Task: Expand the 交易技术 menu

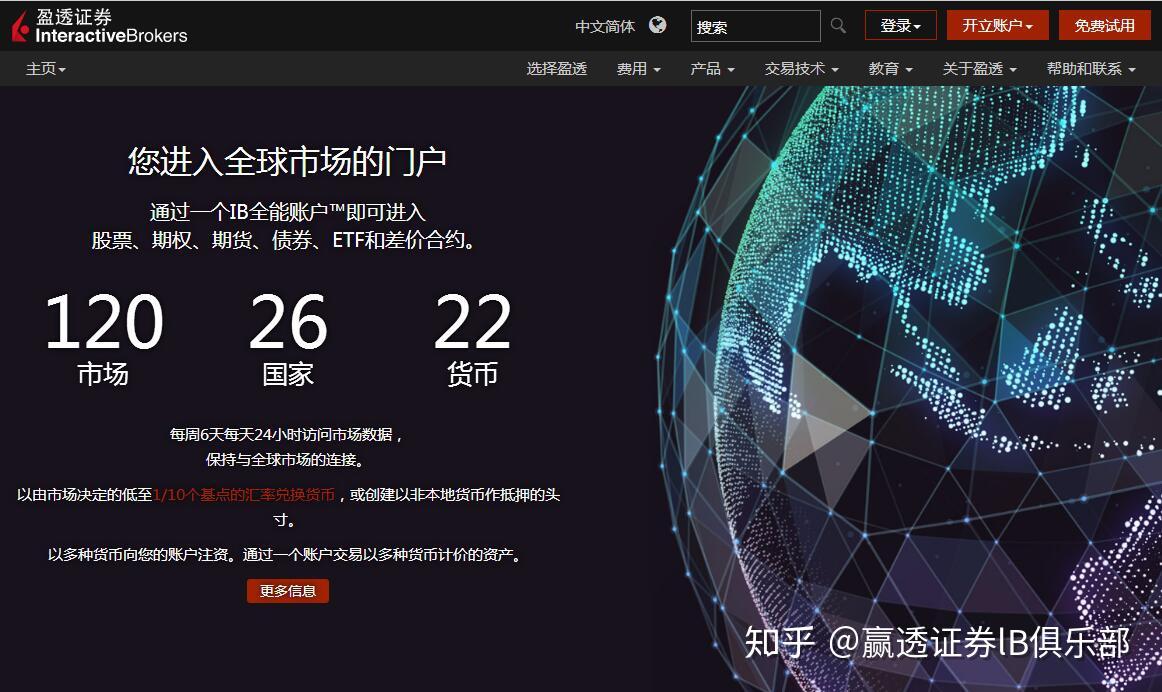Action: (x=800, y=70)
